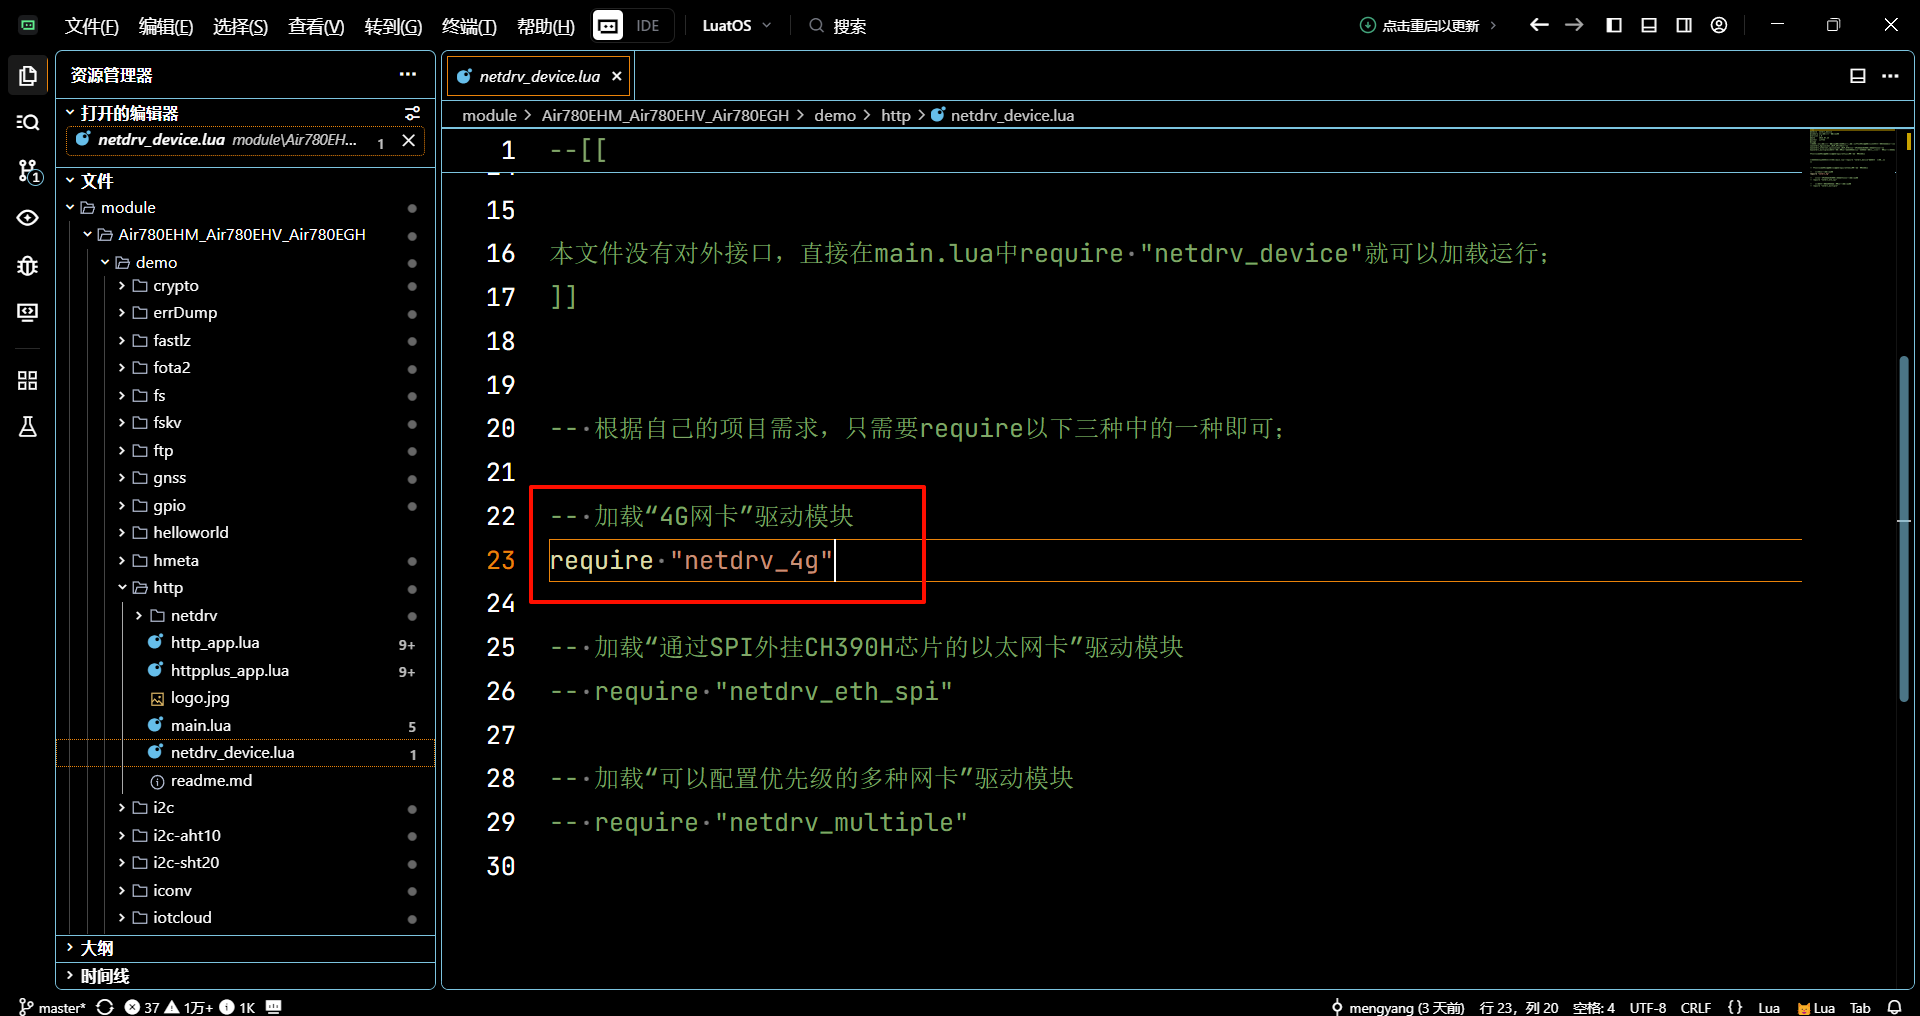Expand the crypto folder in file tree

click(x=175, y=286)
